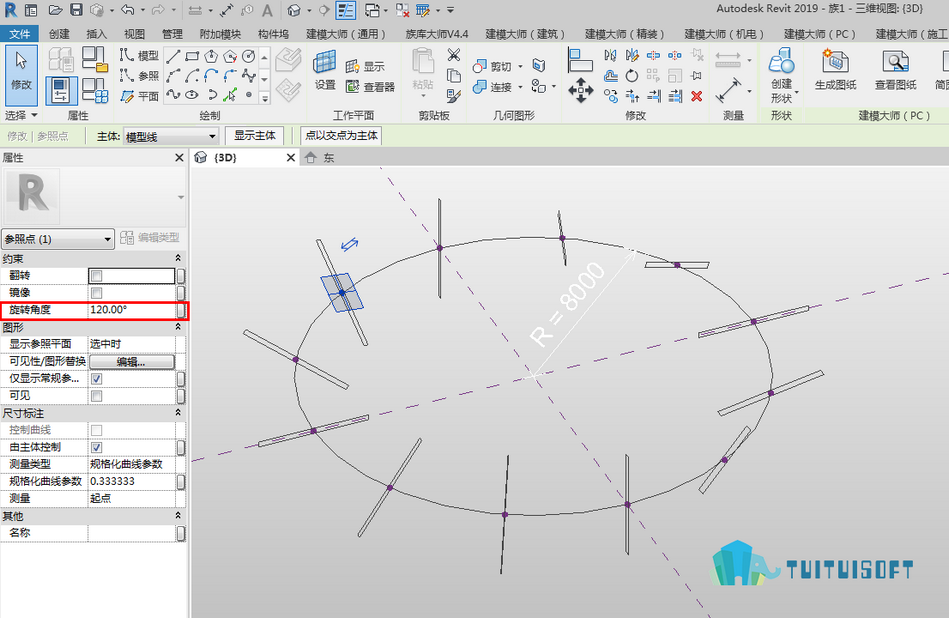Activate the Move tool
Image resolution: width=949 pixels, height=618 pixels.
pyautogui.click(x=580, y=90)
